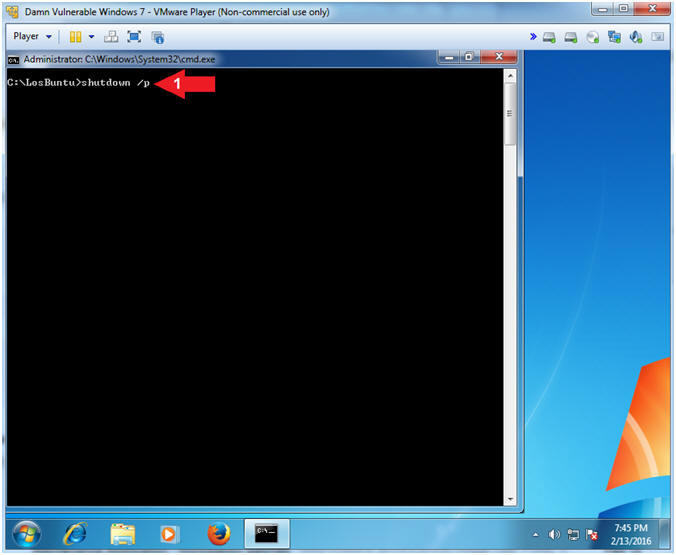Click the Unity mode toolbar icon
The width and height of the screenshot is (676, 555).
click(x=158, y=38)
